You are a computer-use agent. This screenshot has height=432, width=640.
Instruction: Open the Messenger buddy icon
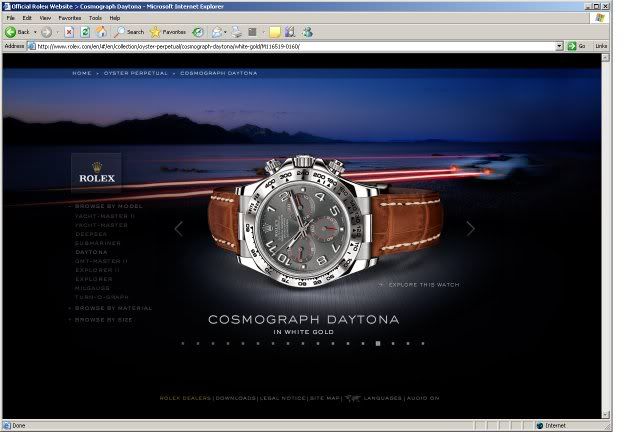(x=308, y=32)
